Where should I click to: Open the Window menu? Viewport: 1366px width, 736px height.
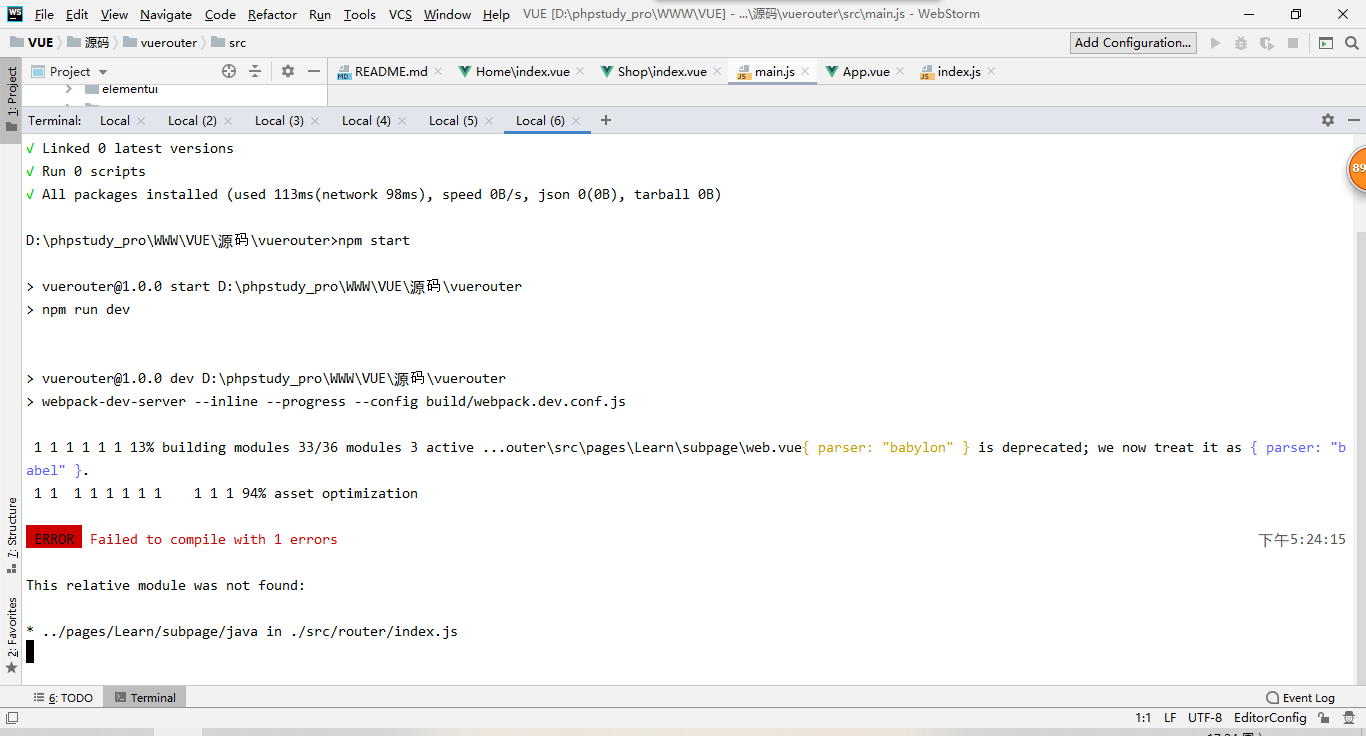click(447, 14)
